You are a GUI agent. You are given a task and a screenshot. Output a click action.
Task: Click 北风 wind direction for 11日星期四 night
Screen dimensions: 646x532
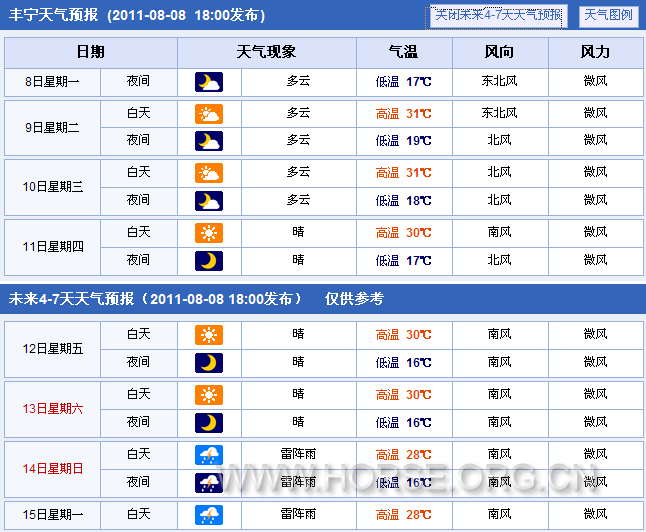coord(499,260)
